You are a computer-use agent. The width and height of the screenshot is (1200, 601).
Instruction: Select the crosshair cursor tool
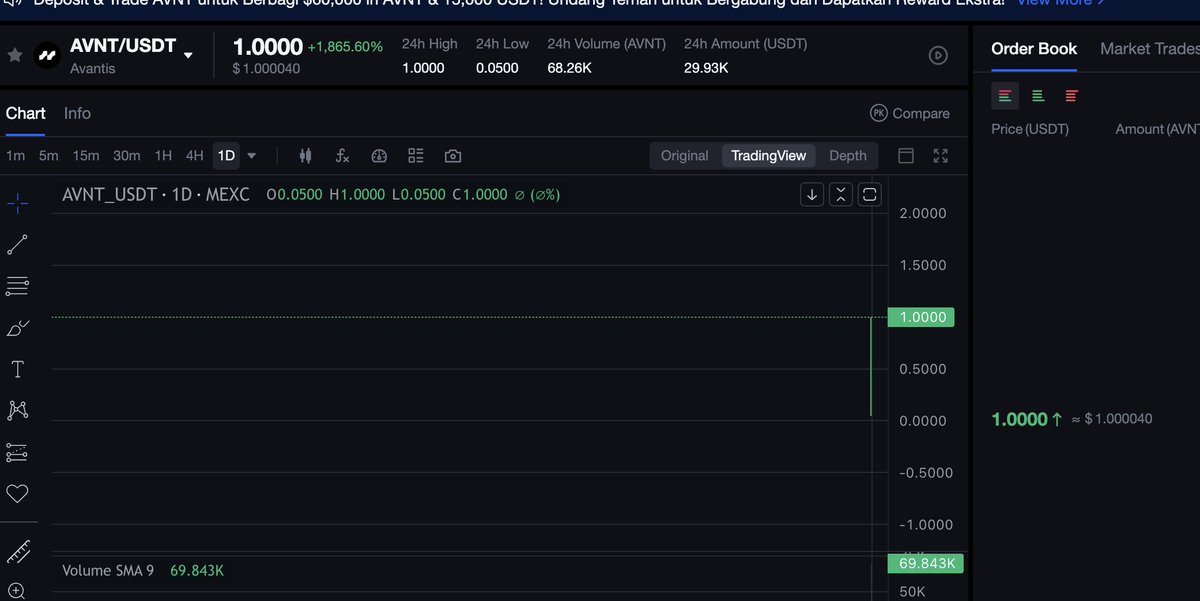[18, 203]
